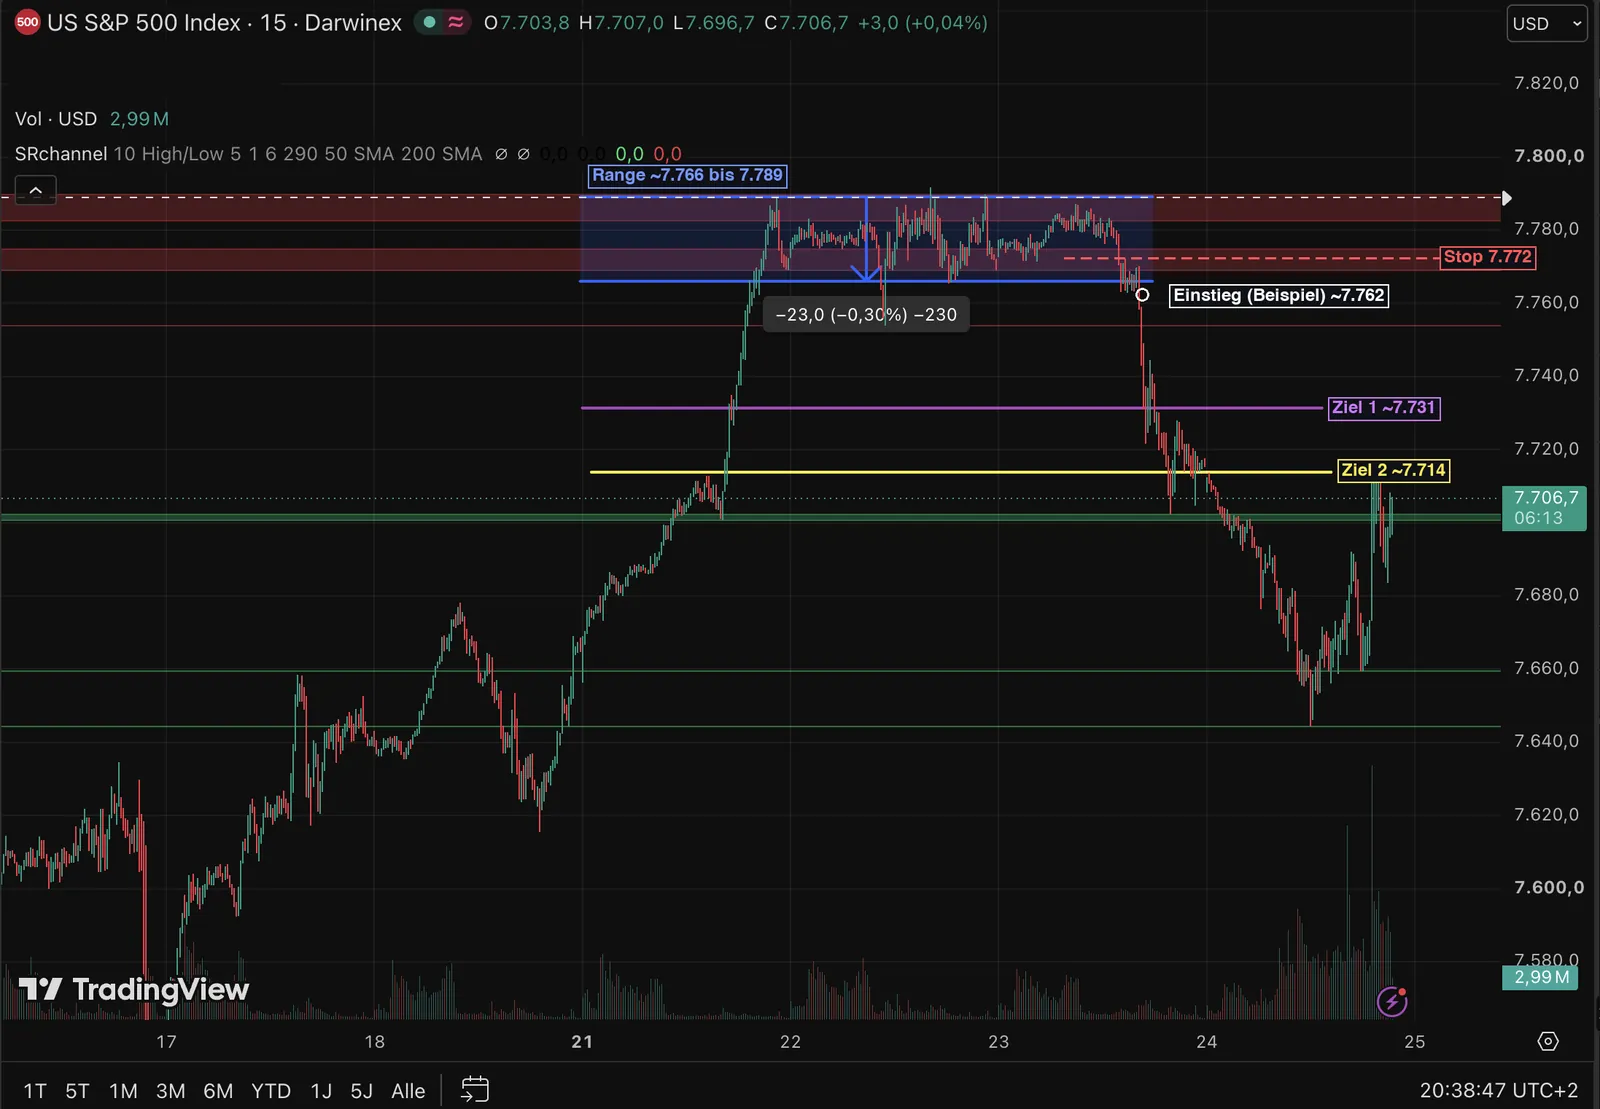
Task: Select the 6M time range
Action: click(x=218, y=1090)
